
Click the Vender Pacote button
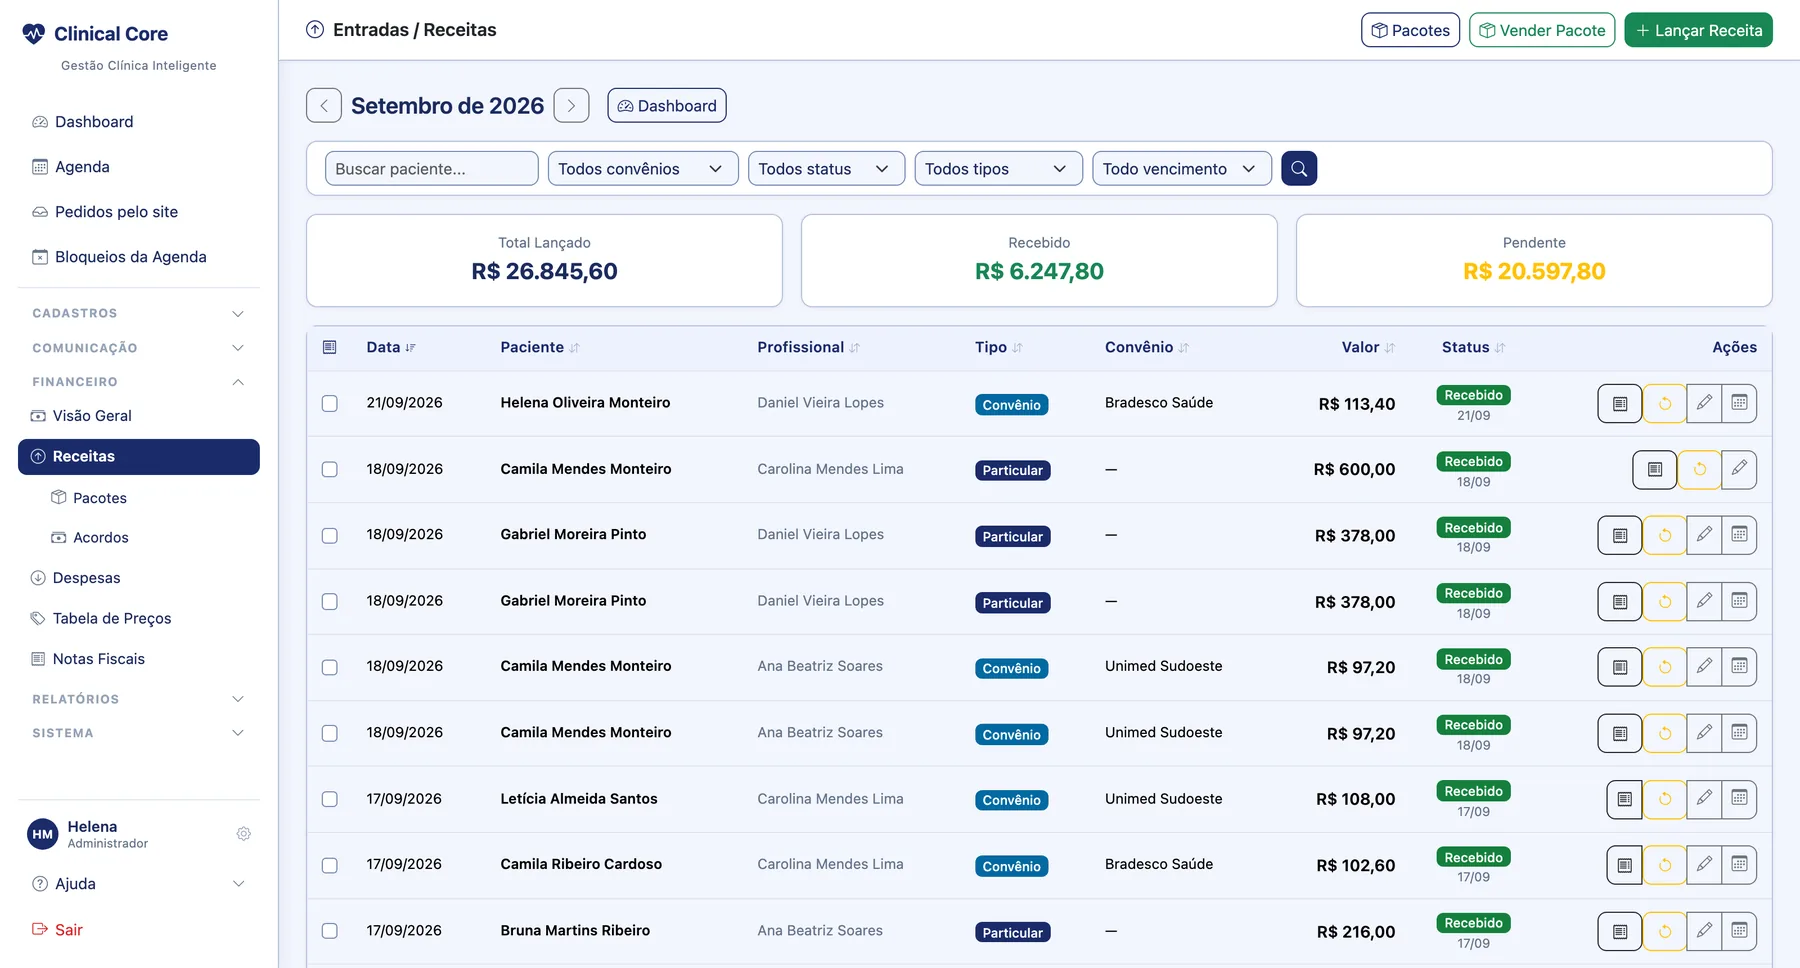[x=1542, y=30]
